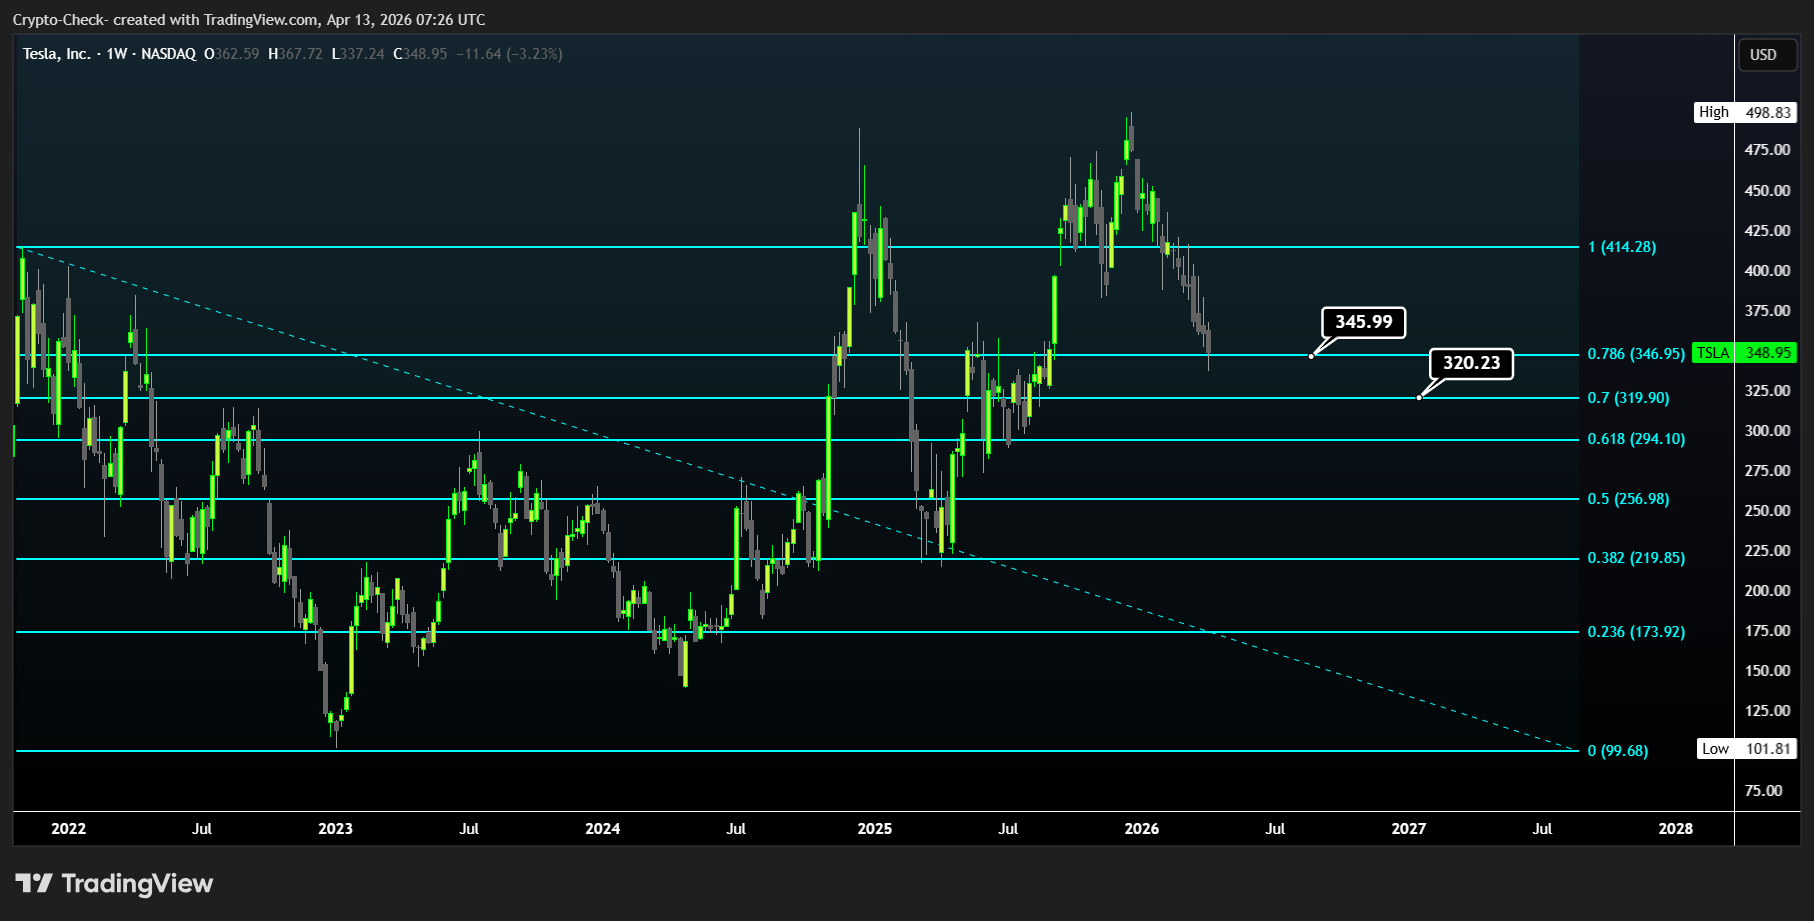Click the open value O362.59

tap(232, 54)
